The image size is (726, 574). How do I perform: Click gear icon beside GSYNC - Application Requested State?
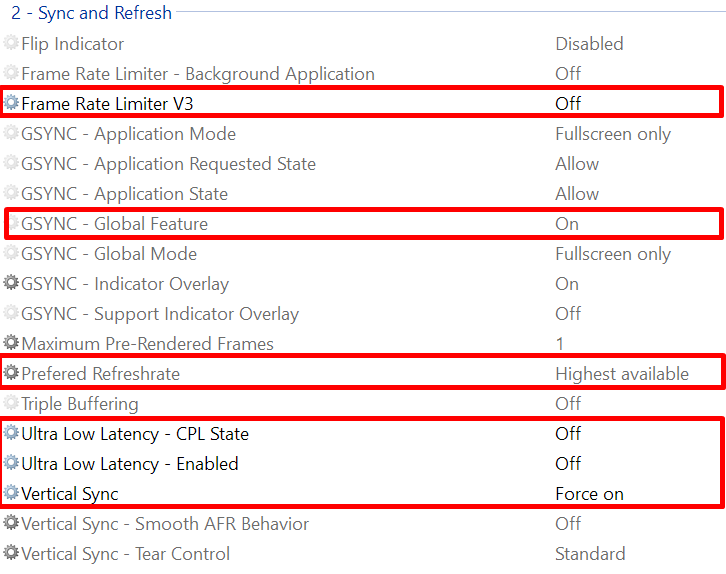11,163
